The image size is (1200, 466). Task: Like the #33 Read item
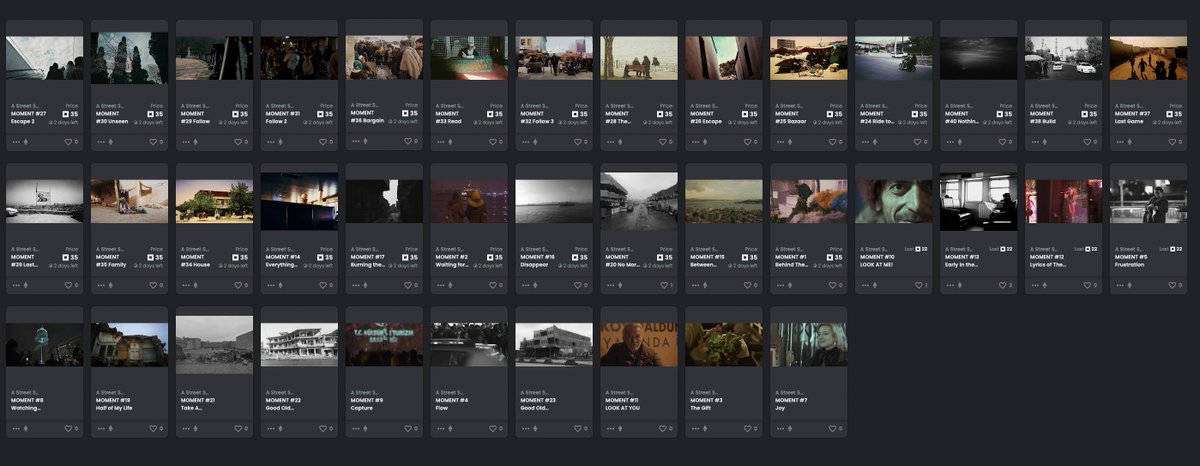494,142
